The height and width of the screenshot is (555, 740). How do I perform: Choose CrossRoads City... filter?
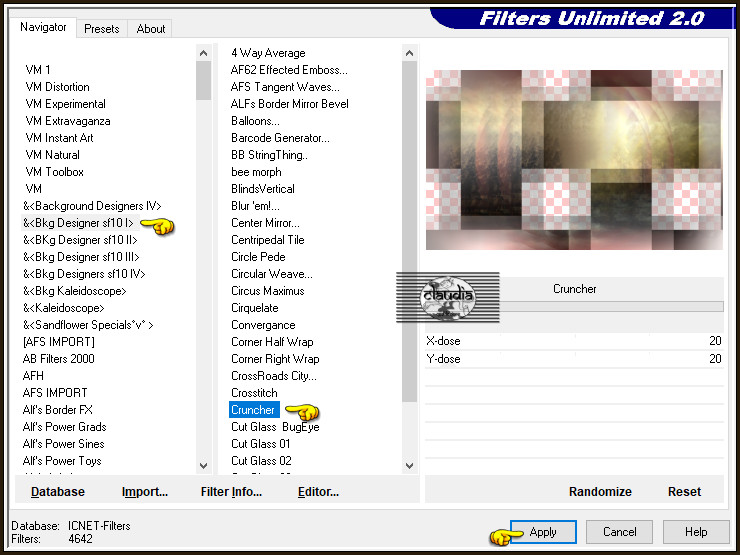coord(274,376)
